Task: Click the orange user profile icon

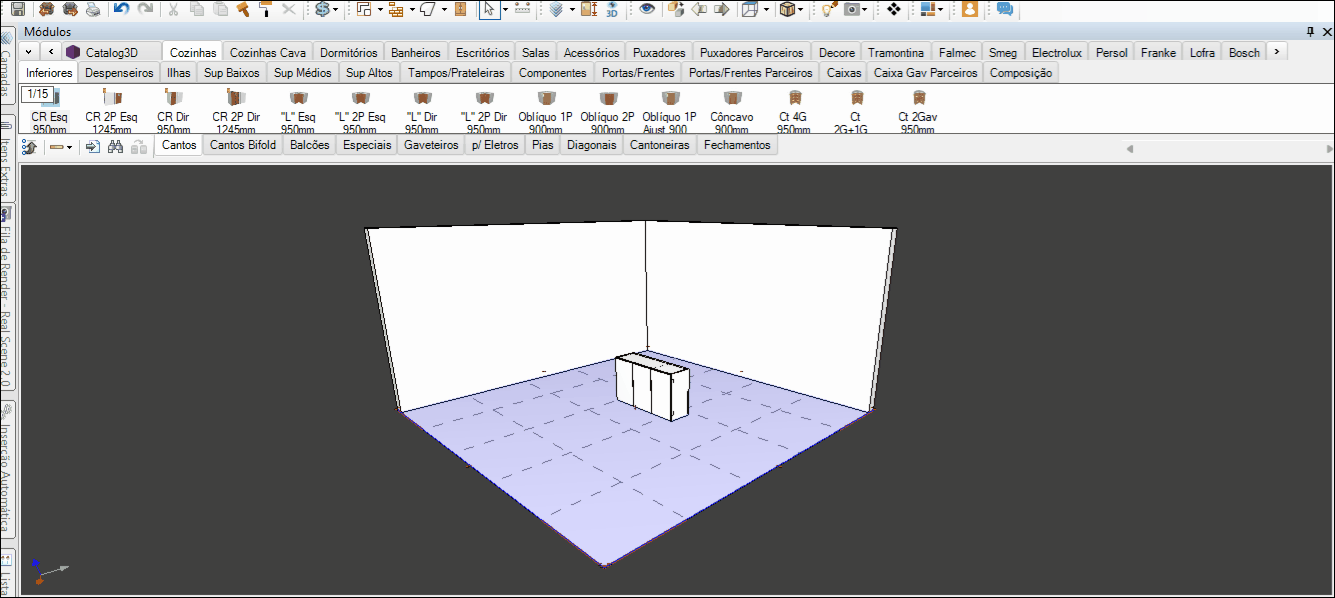Action: [969, 9]
